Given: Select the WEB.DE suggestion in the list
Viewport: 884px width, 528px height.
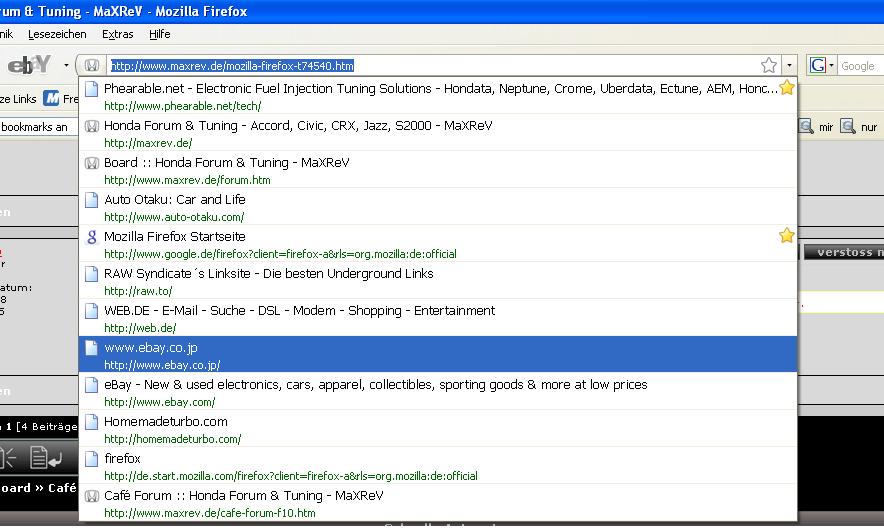Looking at the screenshot, I should click(x=299, y=311).
